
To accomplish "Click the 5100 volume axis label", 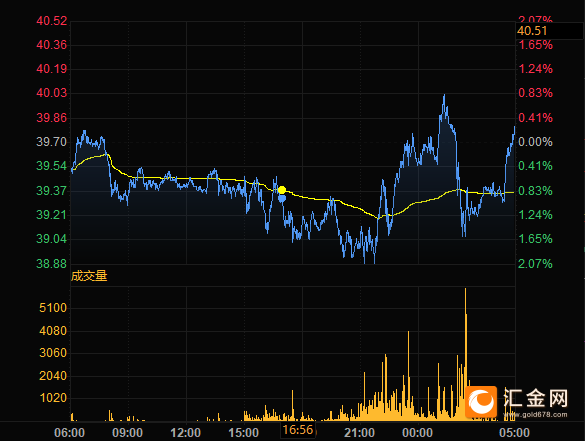I will [x=53, y=308].
